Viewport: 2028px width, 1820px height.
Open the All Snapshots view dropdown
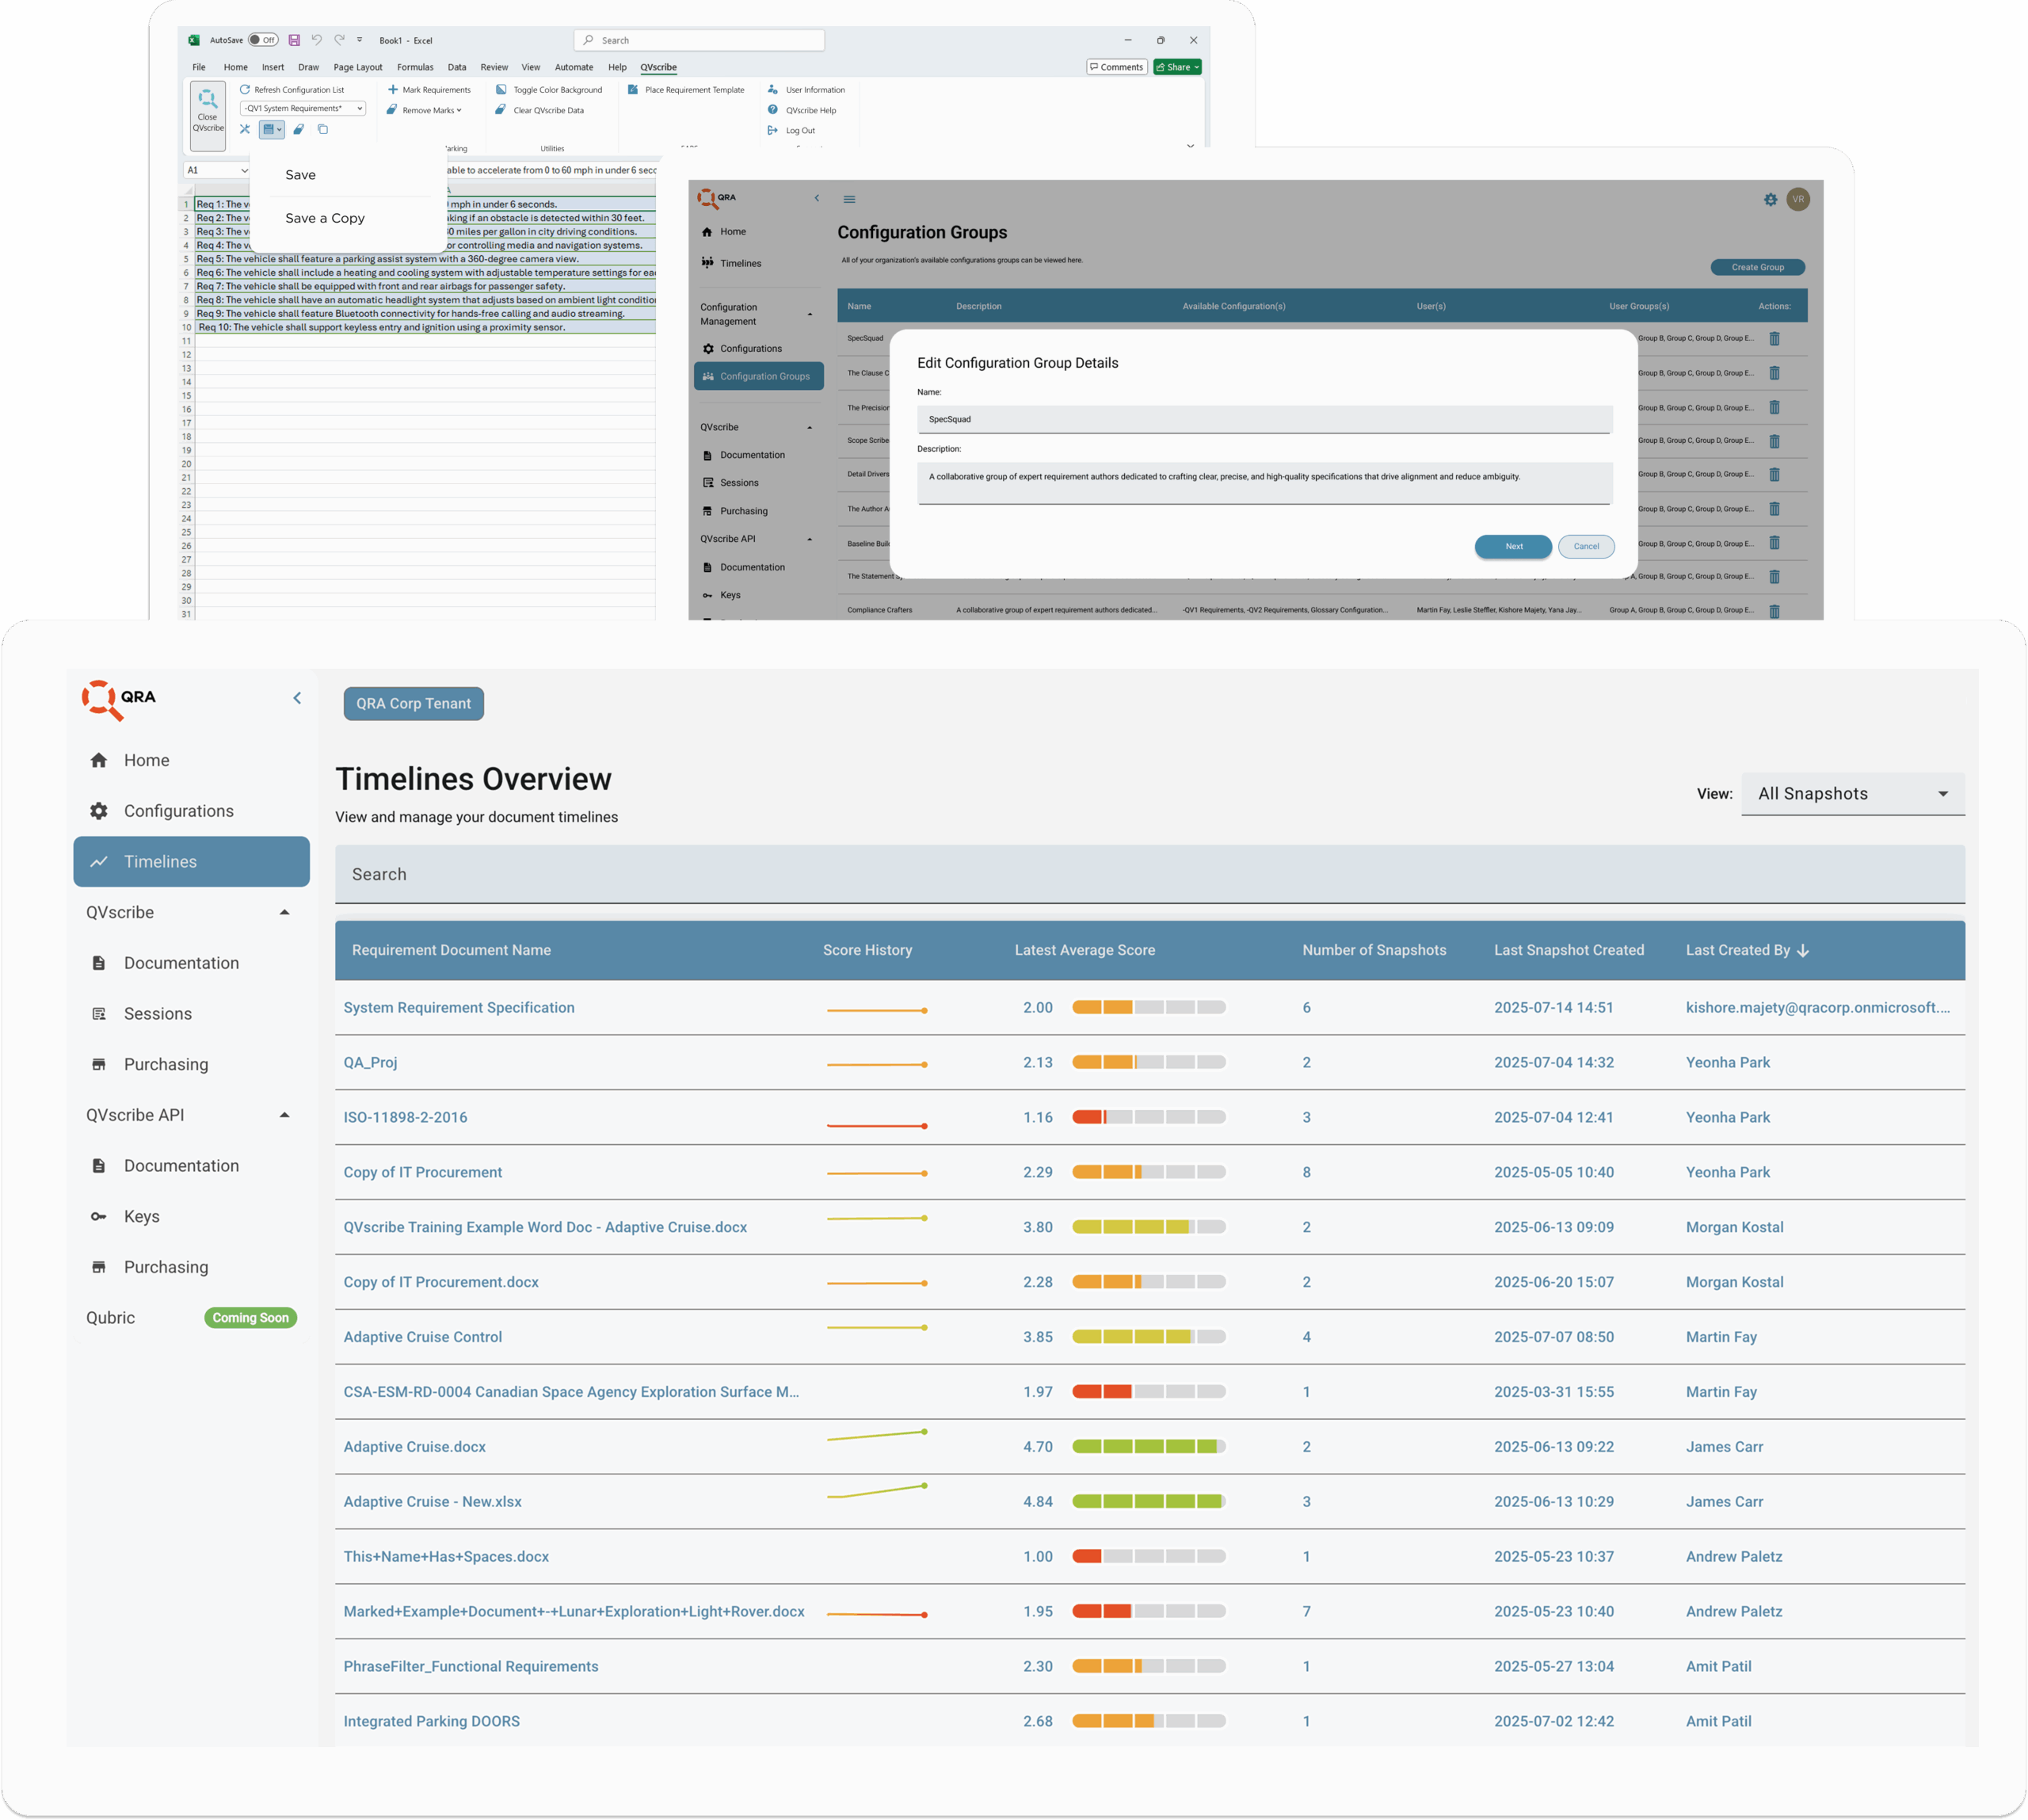(x=1852, y=794)
